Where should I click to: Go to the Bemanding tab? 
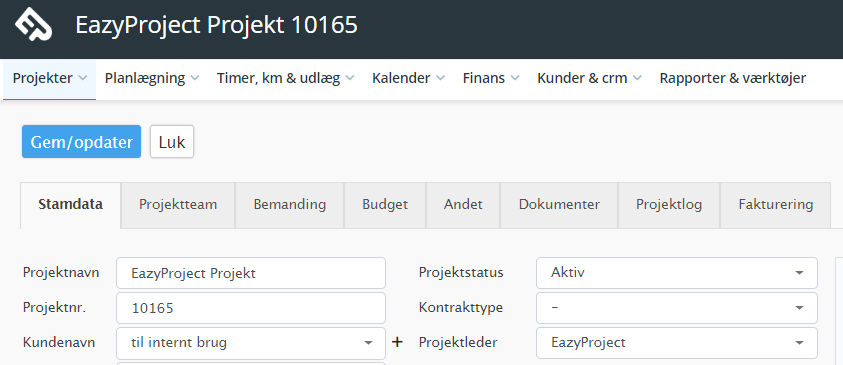point(290,205)
